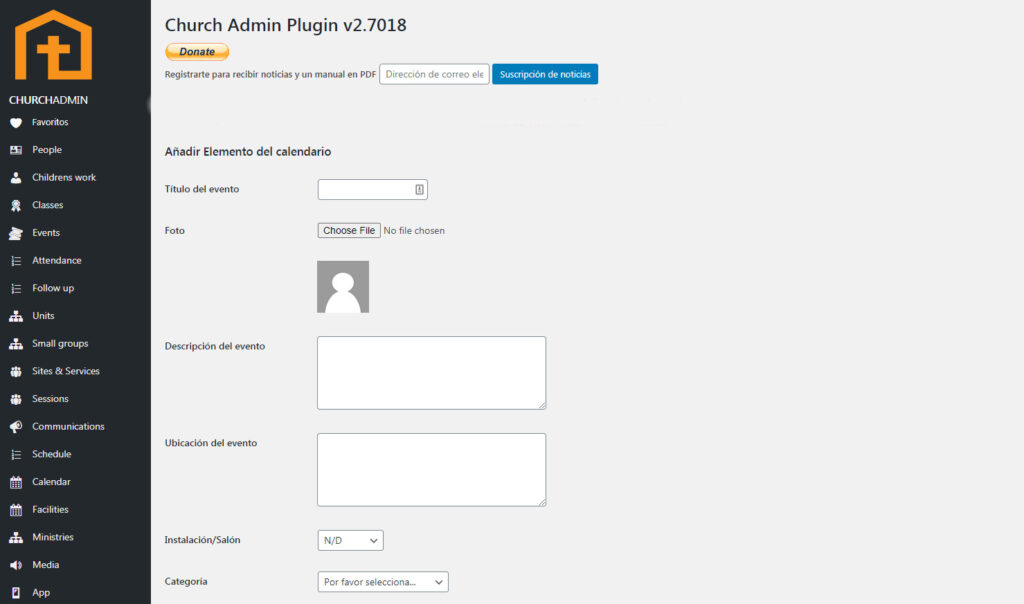The width and height of the screenshot is (1024, 604).
Task: Click the Childrens work person icon
Action: (15, 178)
